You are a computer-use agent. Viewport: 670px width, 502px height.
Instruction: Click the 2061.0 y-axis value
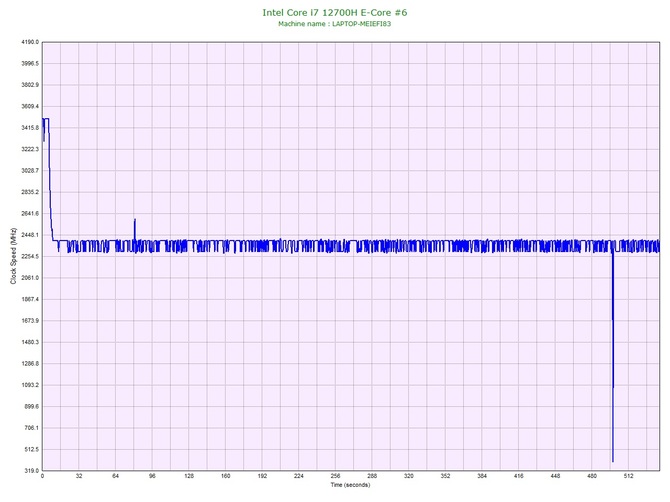point(30,278)
